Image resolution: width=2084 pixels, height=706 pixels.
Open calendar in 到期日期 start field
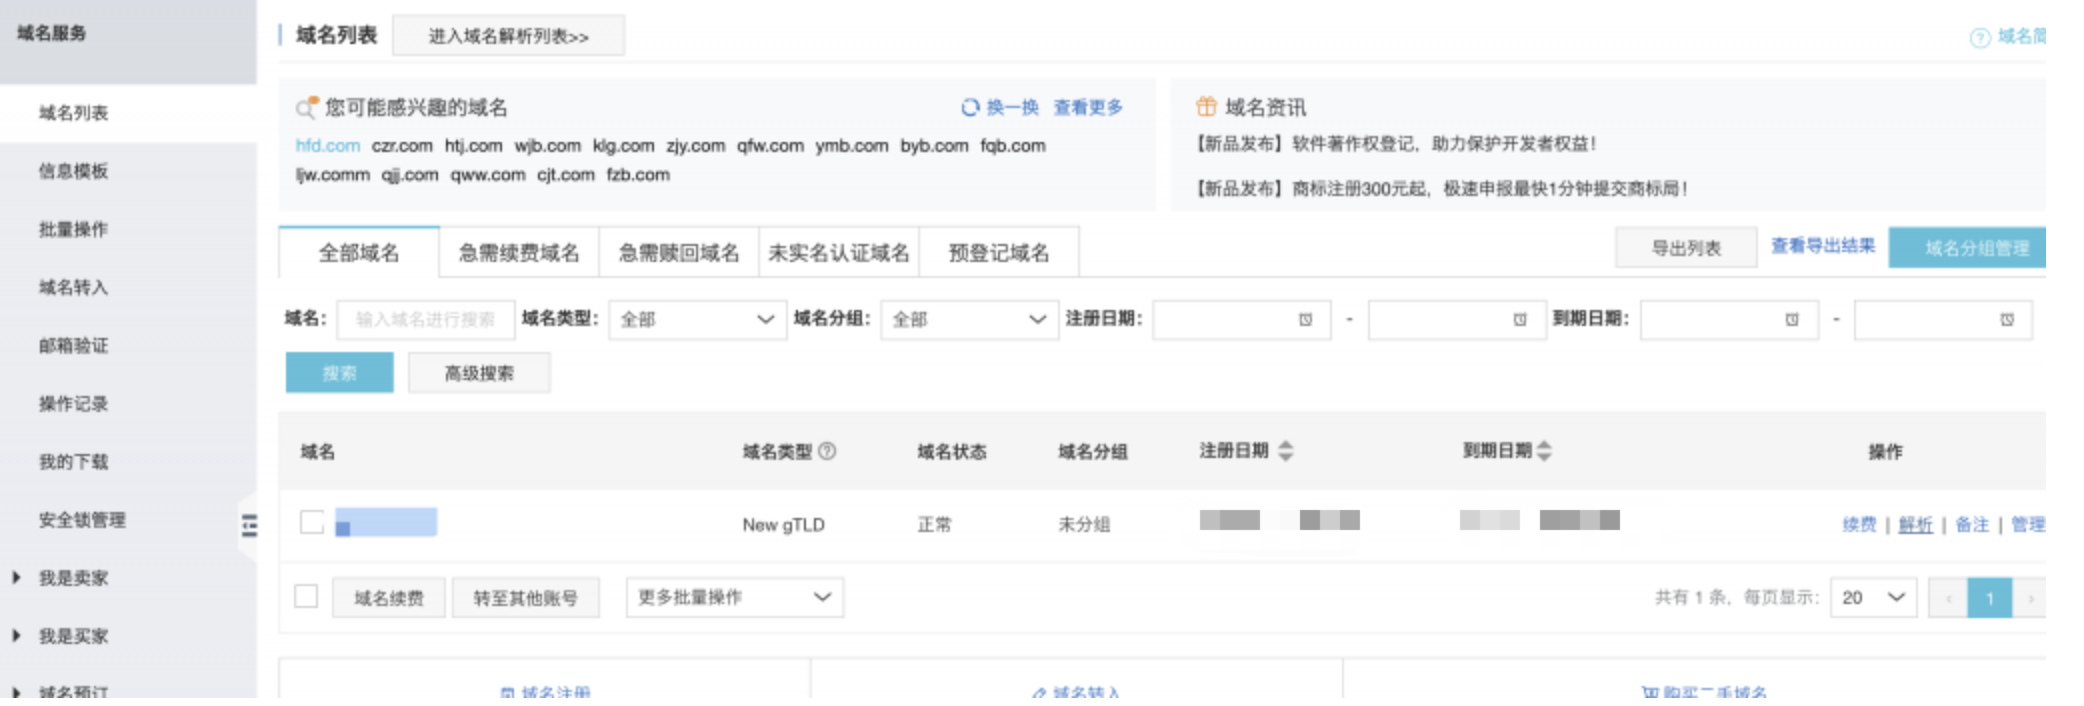pos(1792,320)
